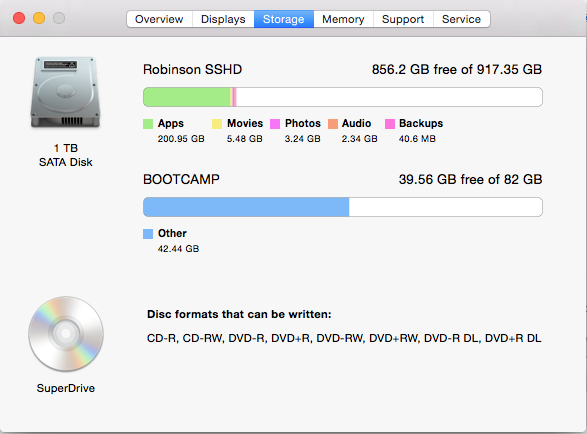
Task: Click the Backups label in legend
Action: pyautogui.click(x=421, y=123)
